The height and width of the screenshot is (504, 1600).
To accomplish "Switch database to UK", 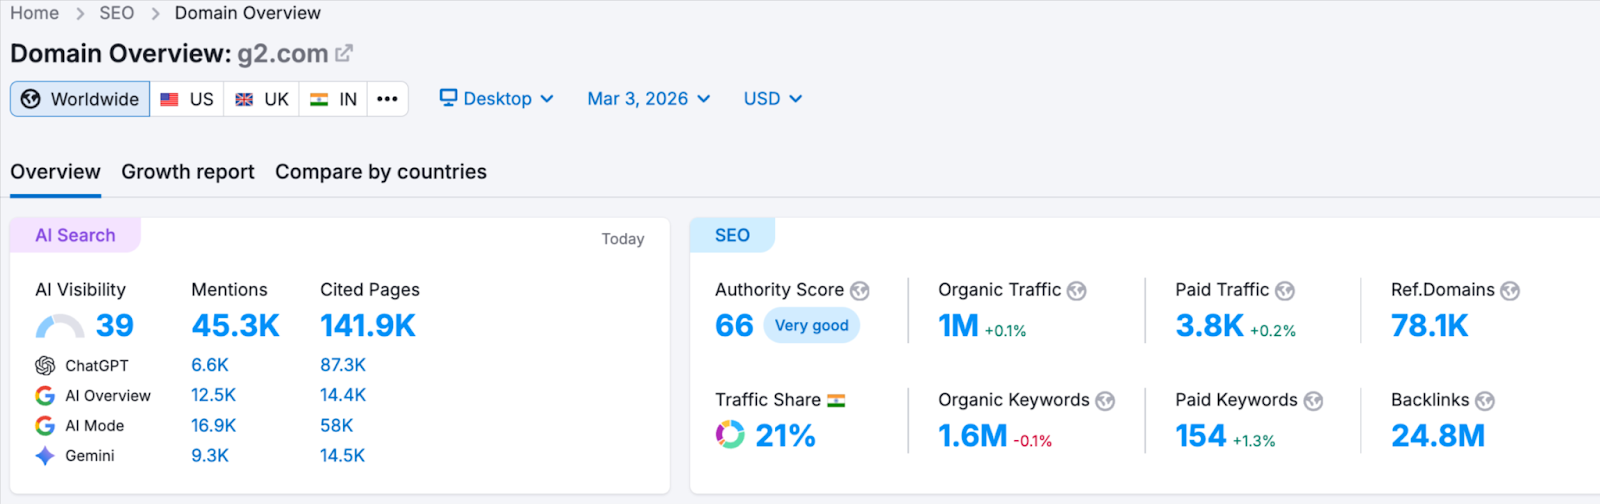I will [x=261, y=99].
